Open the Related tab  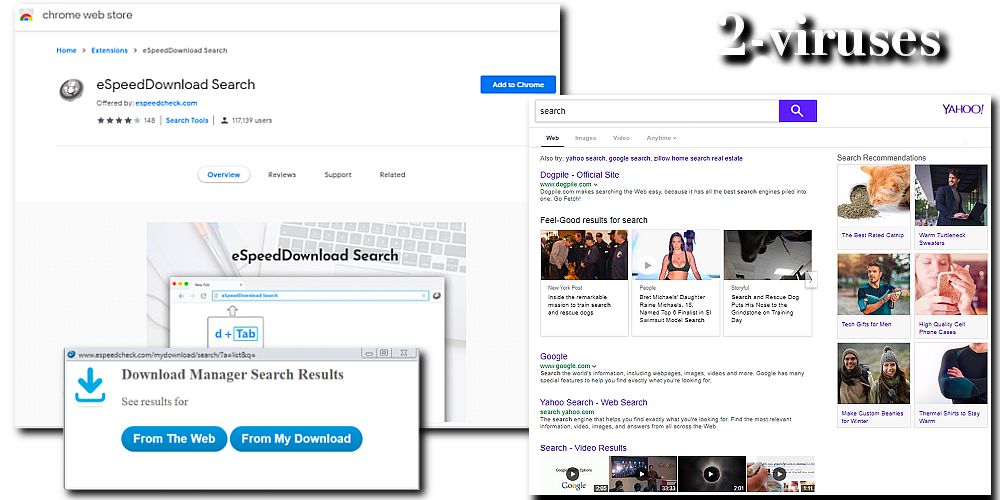tap(392, 175)
